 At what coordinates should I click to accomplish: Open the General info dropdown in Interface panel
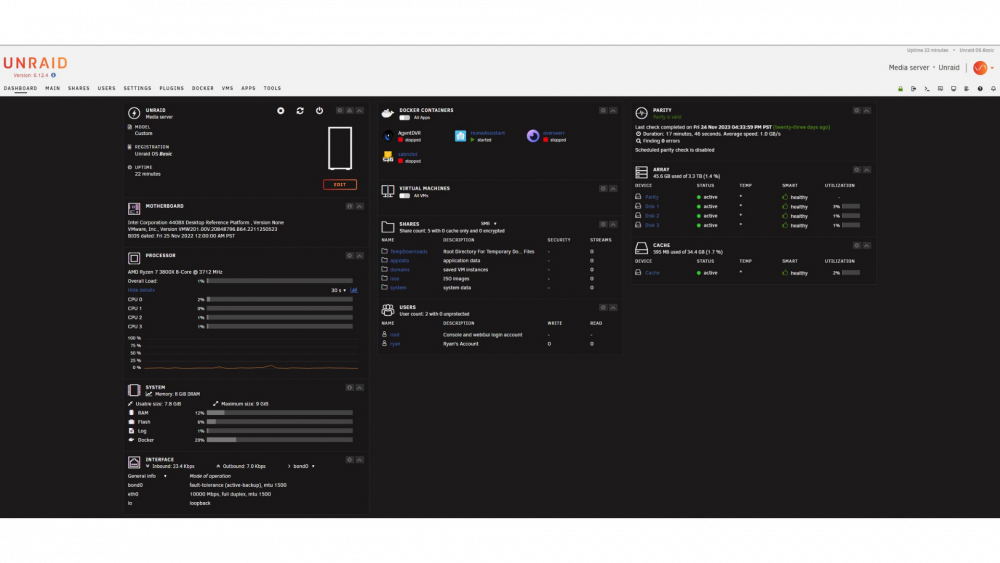point(147,476)
